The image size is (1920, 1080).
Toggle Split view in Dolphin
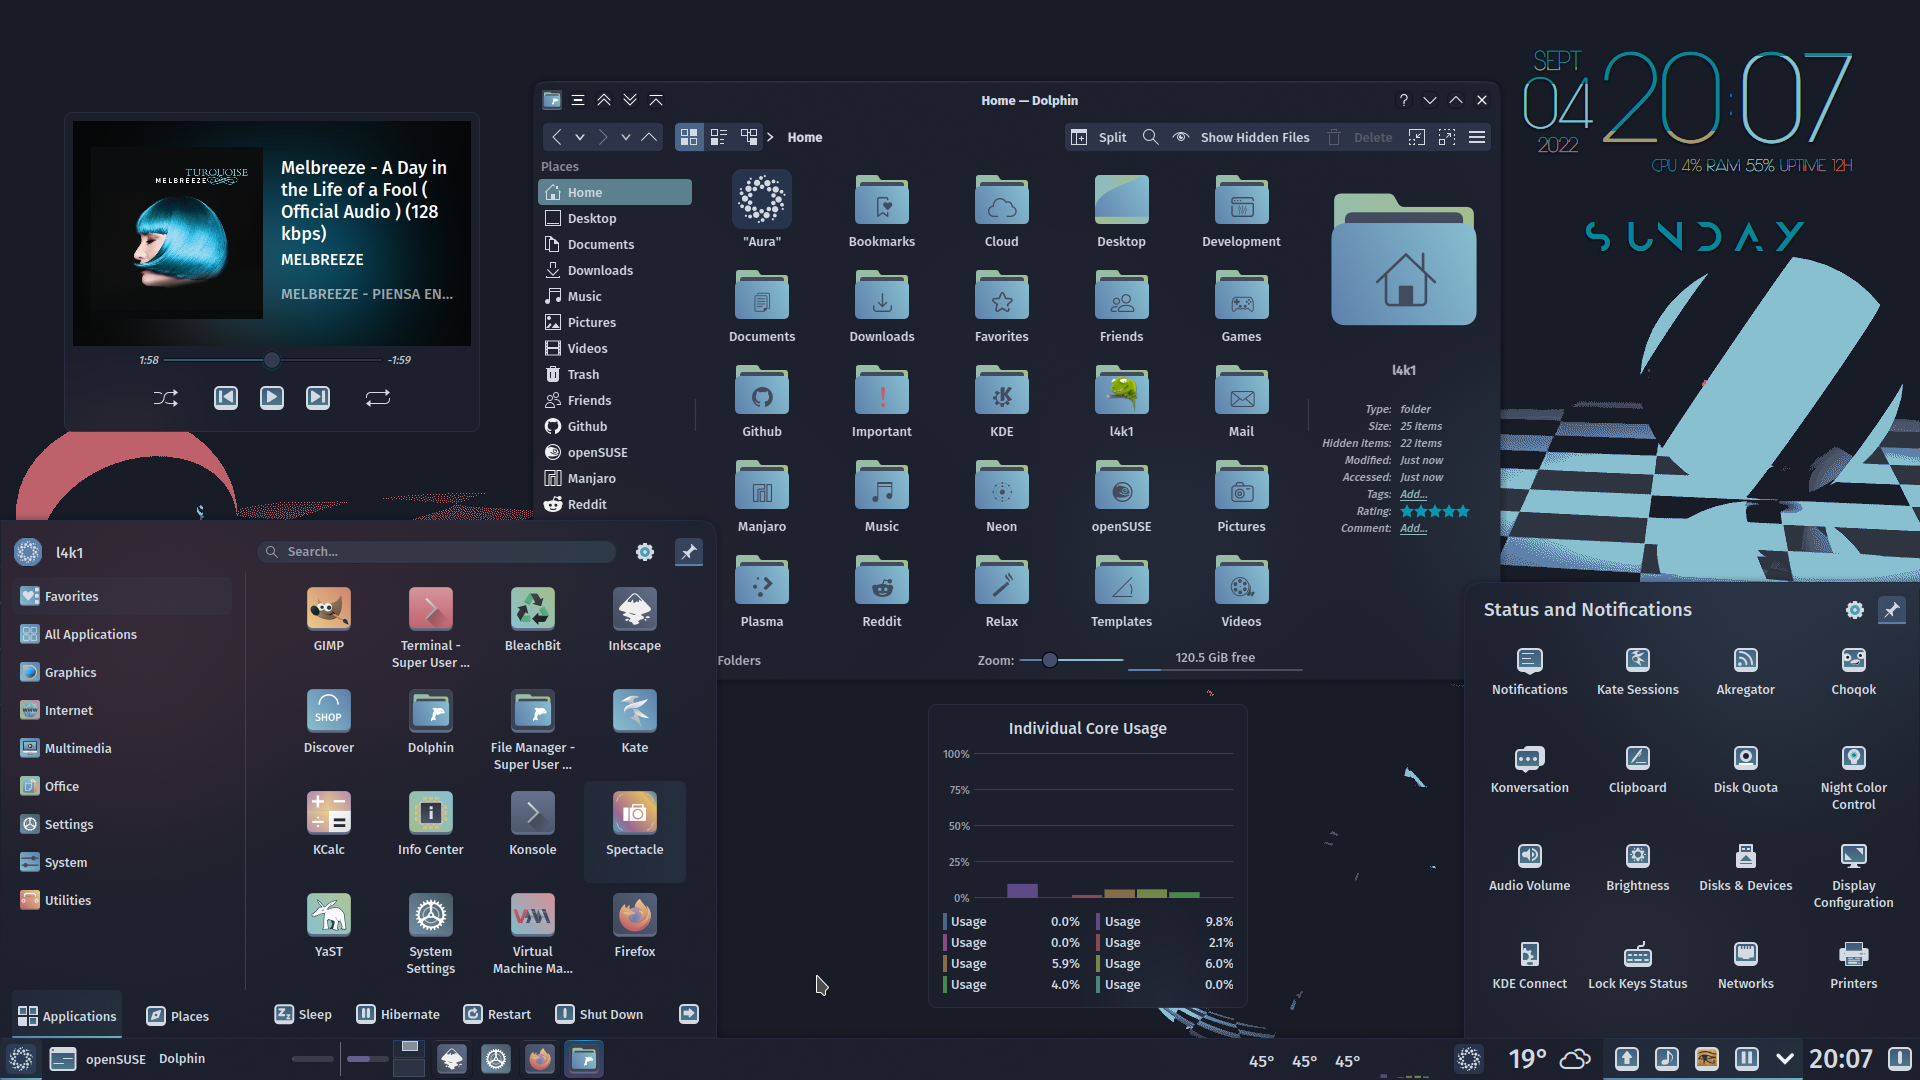pos(1098,137)
